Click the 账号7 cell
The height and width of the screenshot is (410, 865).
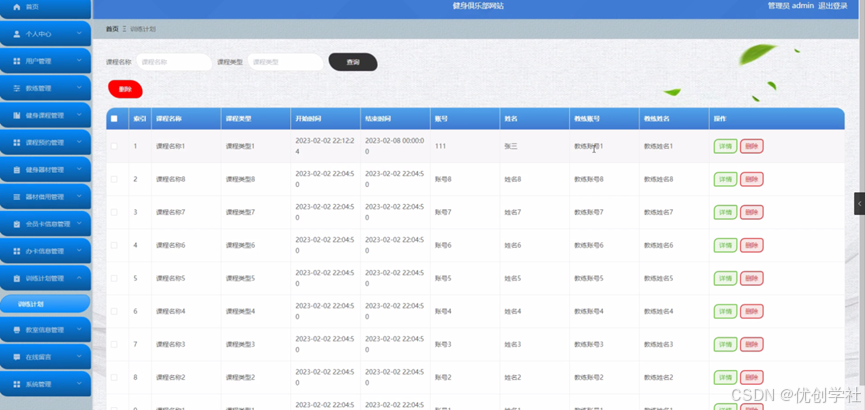[x=443, y=212]
